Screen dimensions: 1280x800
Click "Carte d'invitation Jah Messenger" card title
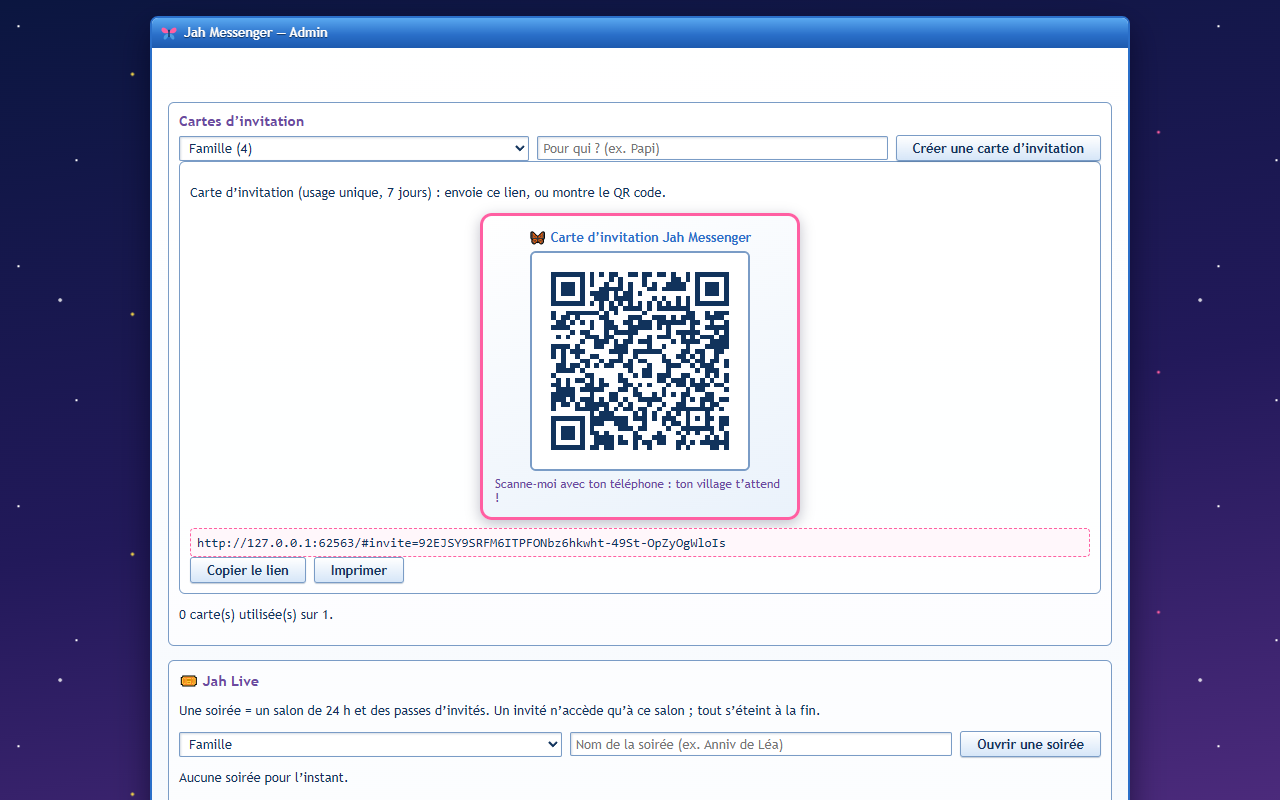(x=650, y=238)
